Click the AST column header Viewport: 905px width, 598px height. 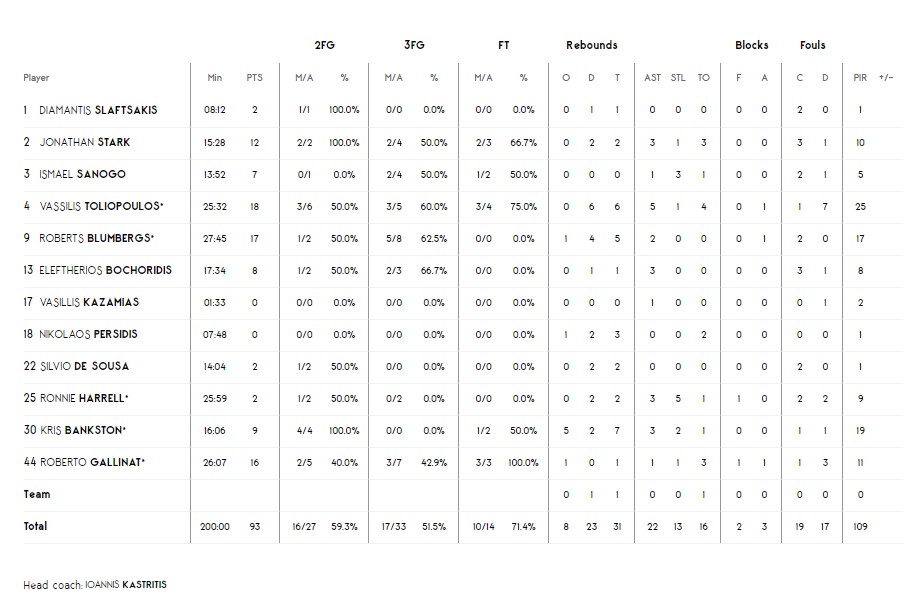coord(652,78)
